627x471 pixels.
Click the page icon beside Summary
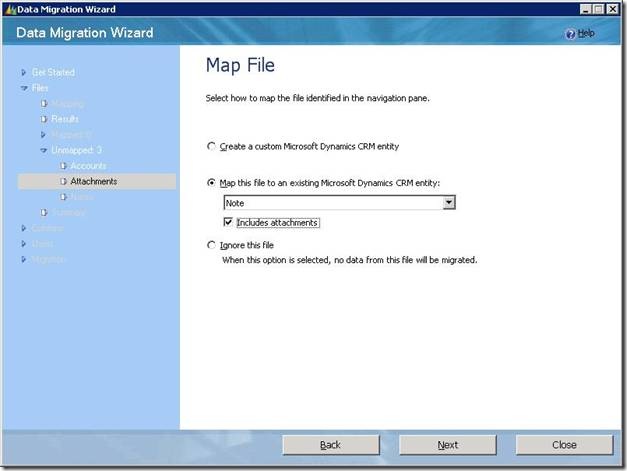[x=44, y=212]
